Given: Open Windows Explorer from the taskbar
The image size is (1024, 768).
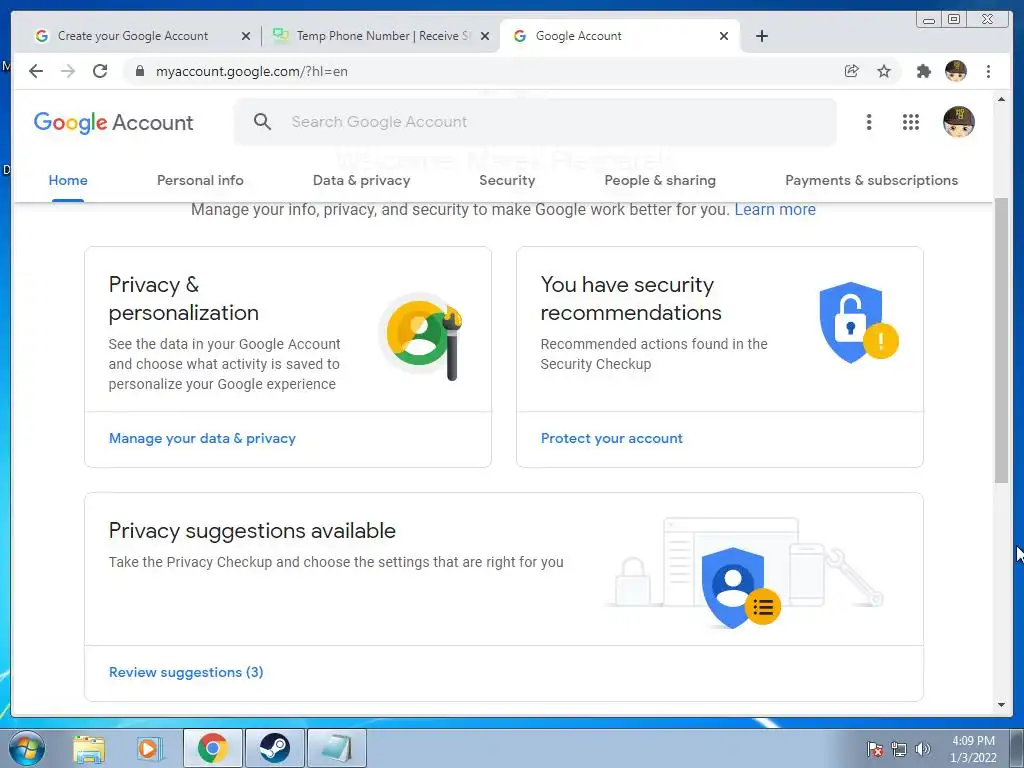Looking at the screenshot, I should pyautogui.click(x=89, y=748).
